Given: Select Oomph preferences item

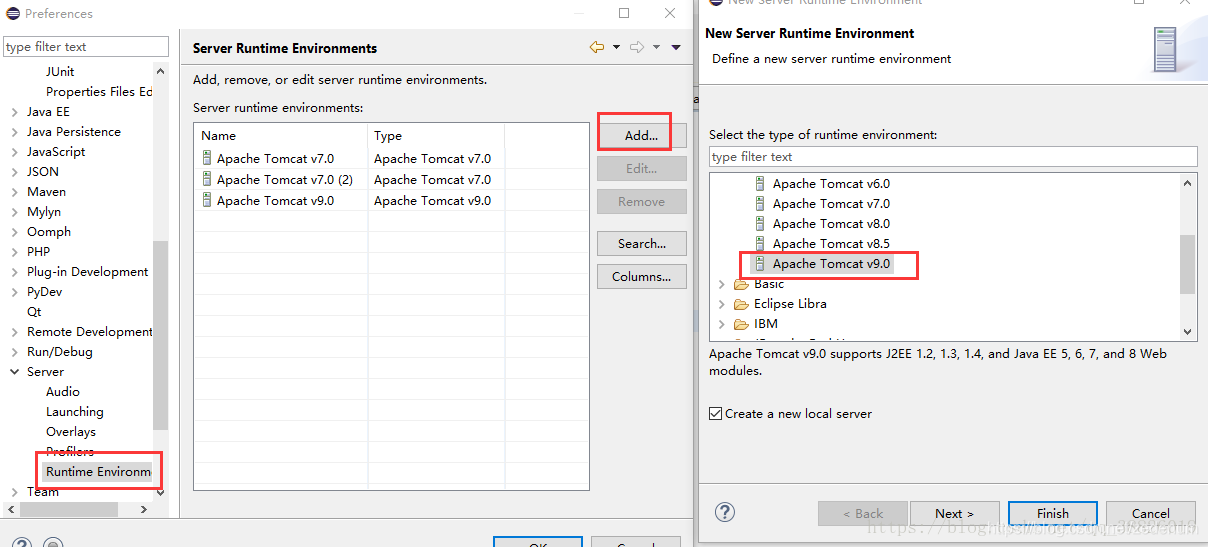Looking at the screenshot, I should pyautogui.click(x=49, y=231).
